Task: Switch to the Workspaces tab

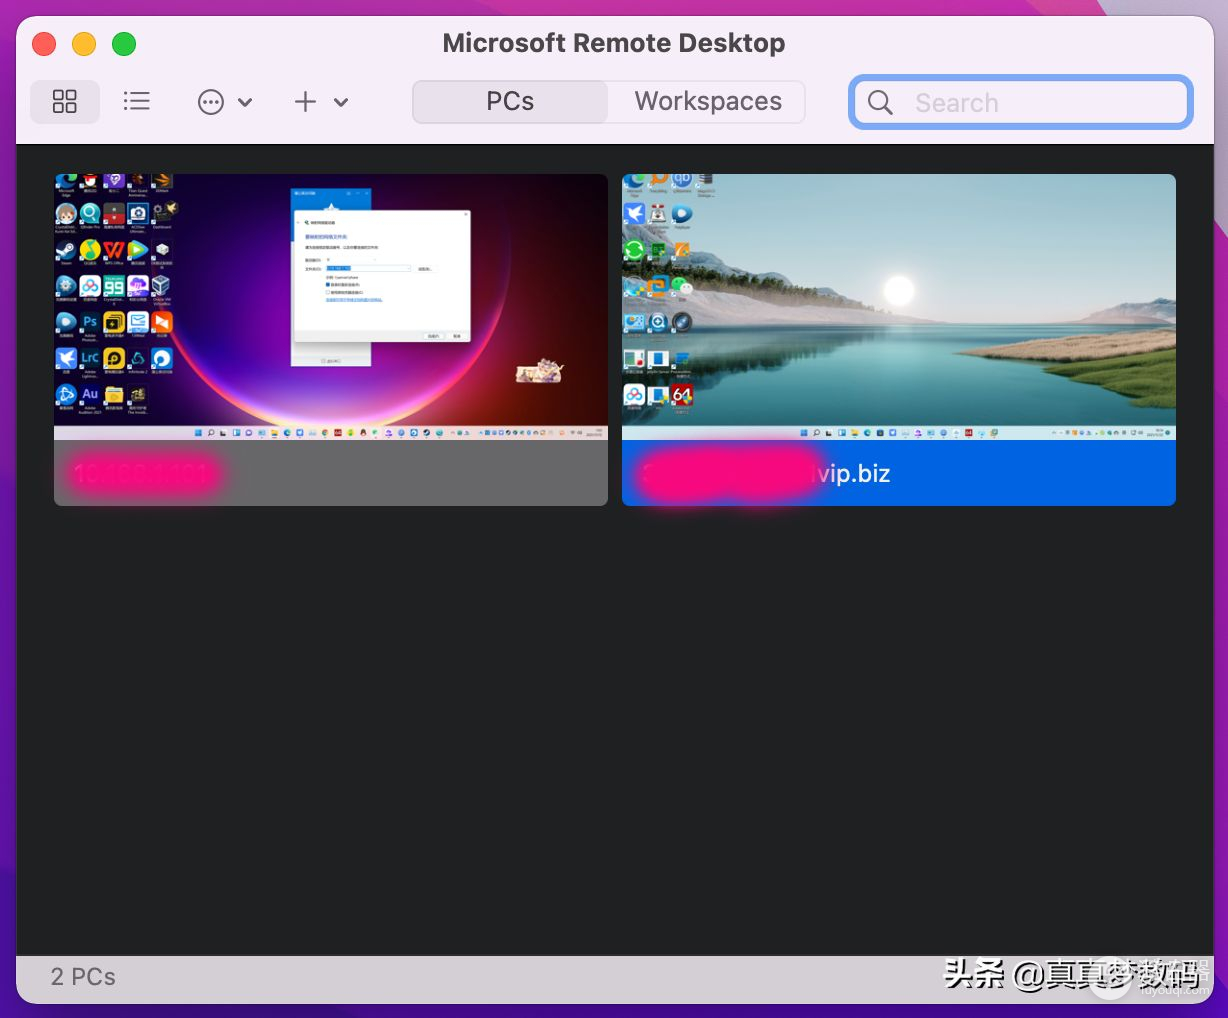Action: (x=707, y=102)
